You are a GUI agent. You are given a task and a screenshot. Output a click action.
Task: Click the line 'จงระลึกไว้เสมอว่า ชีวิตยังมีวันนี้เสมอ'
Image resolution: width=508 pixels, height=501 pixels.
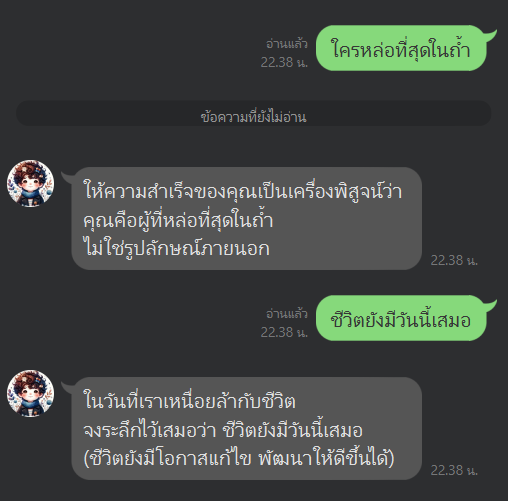[223, 429]
